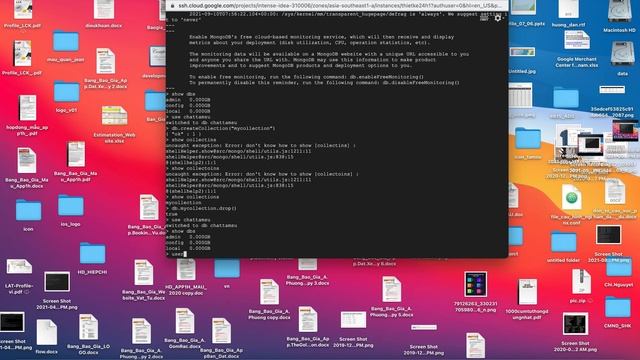The width and height of the screenshot is (640, 360).
Task: Select the Profile_LCK.pdf file at top
Action: coord(23,10)
